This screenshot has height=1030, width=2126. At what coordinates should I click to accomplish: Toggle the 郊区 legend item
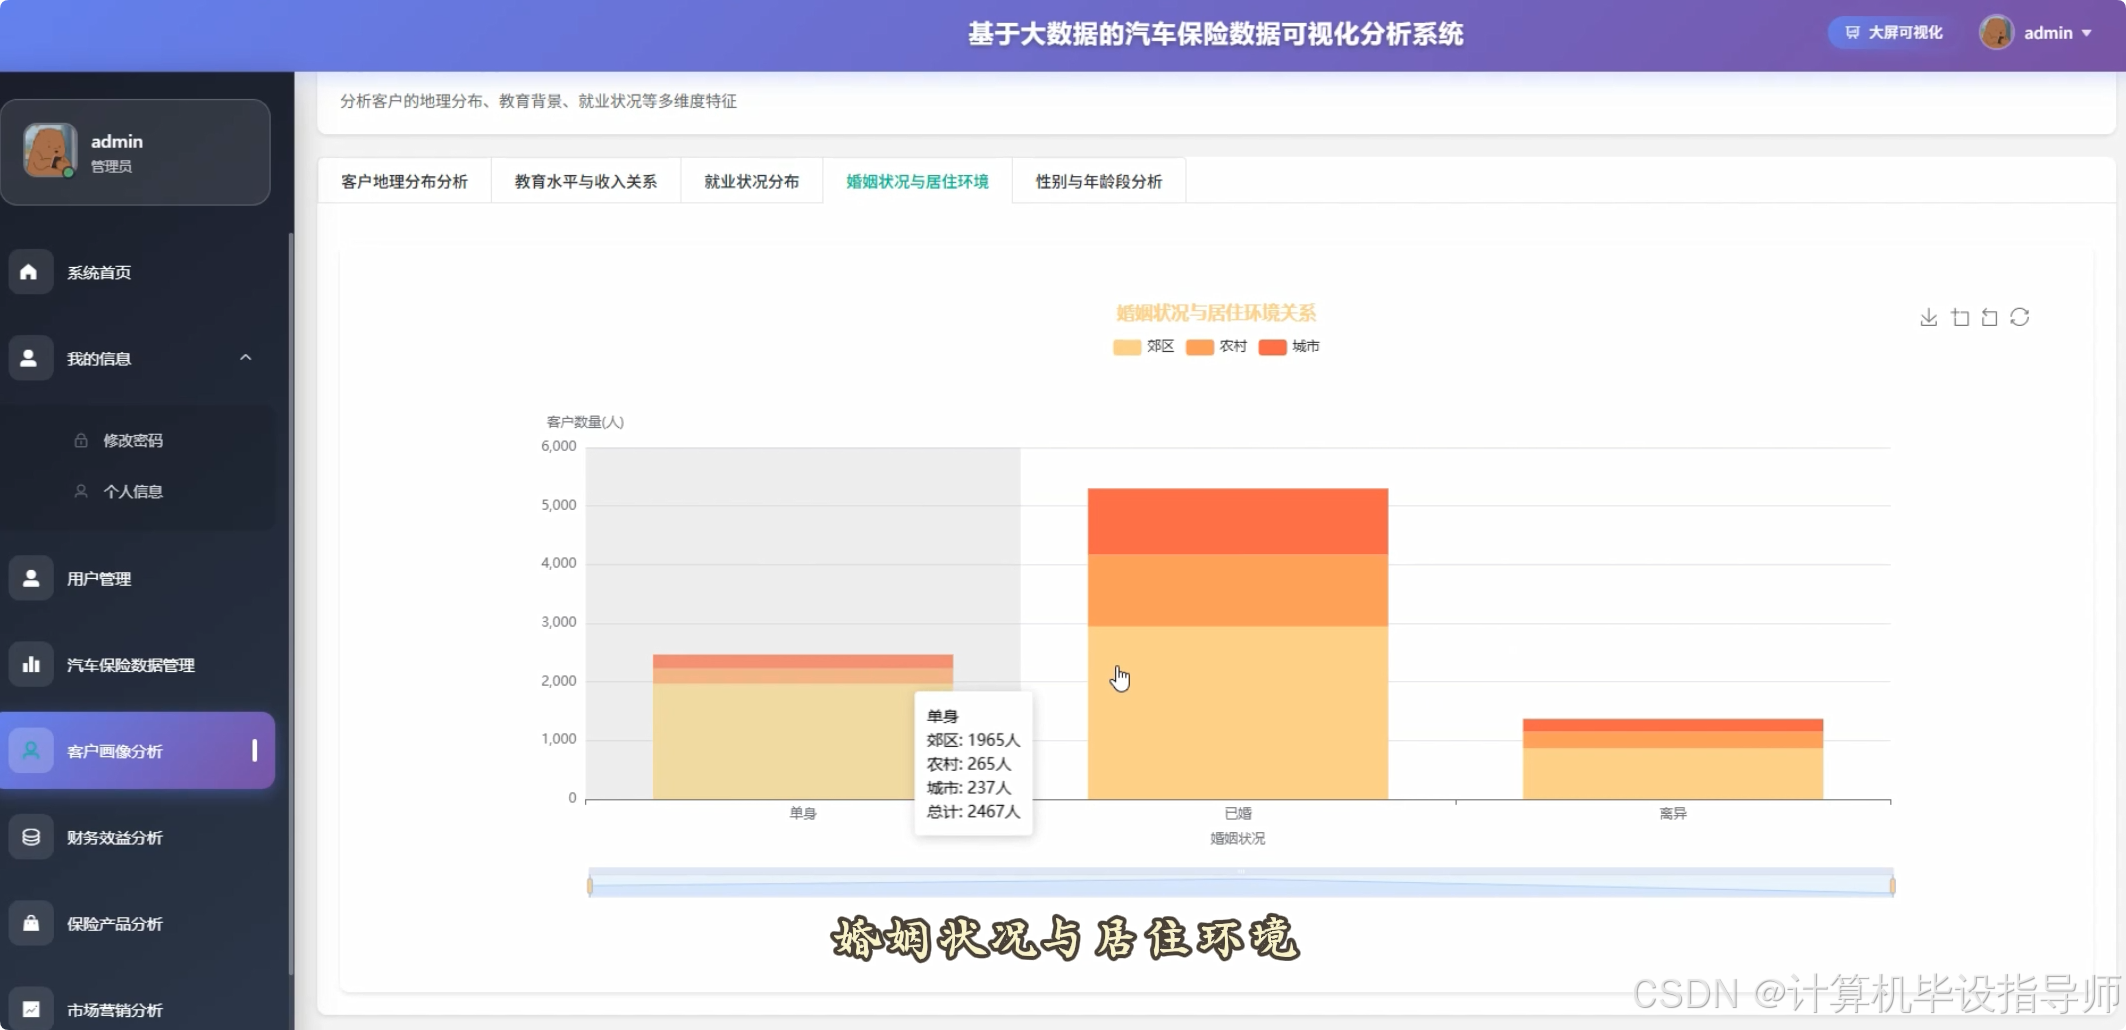[1143, 347]
